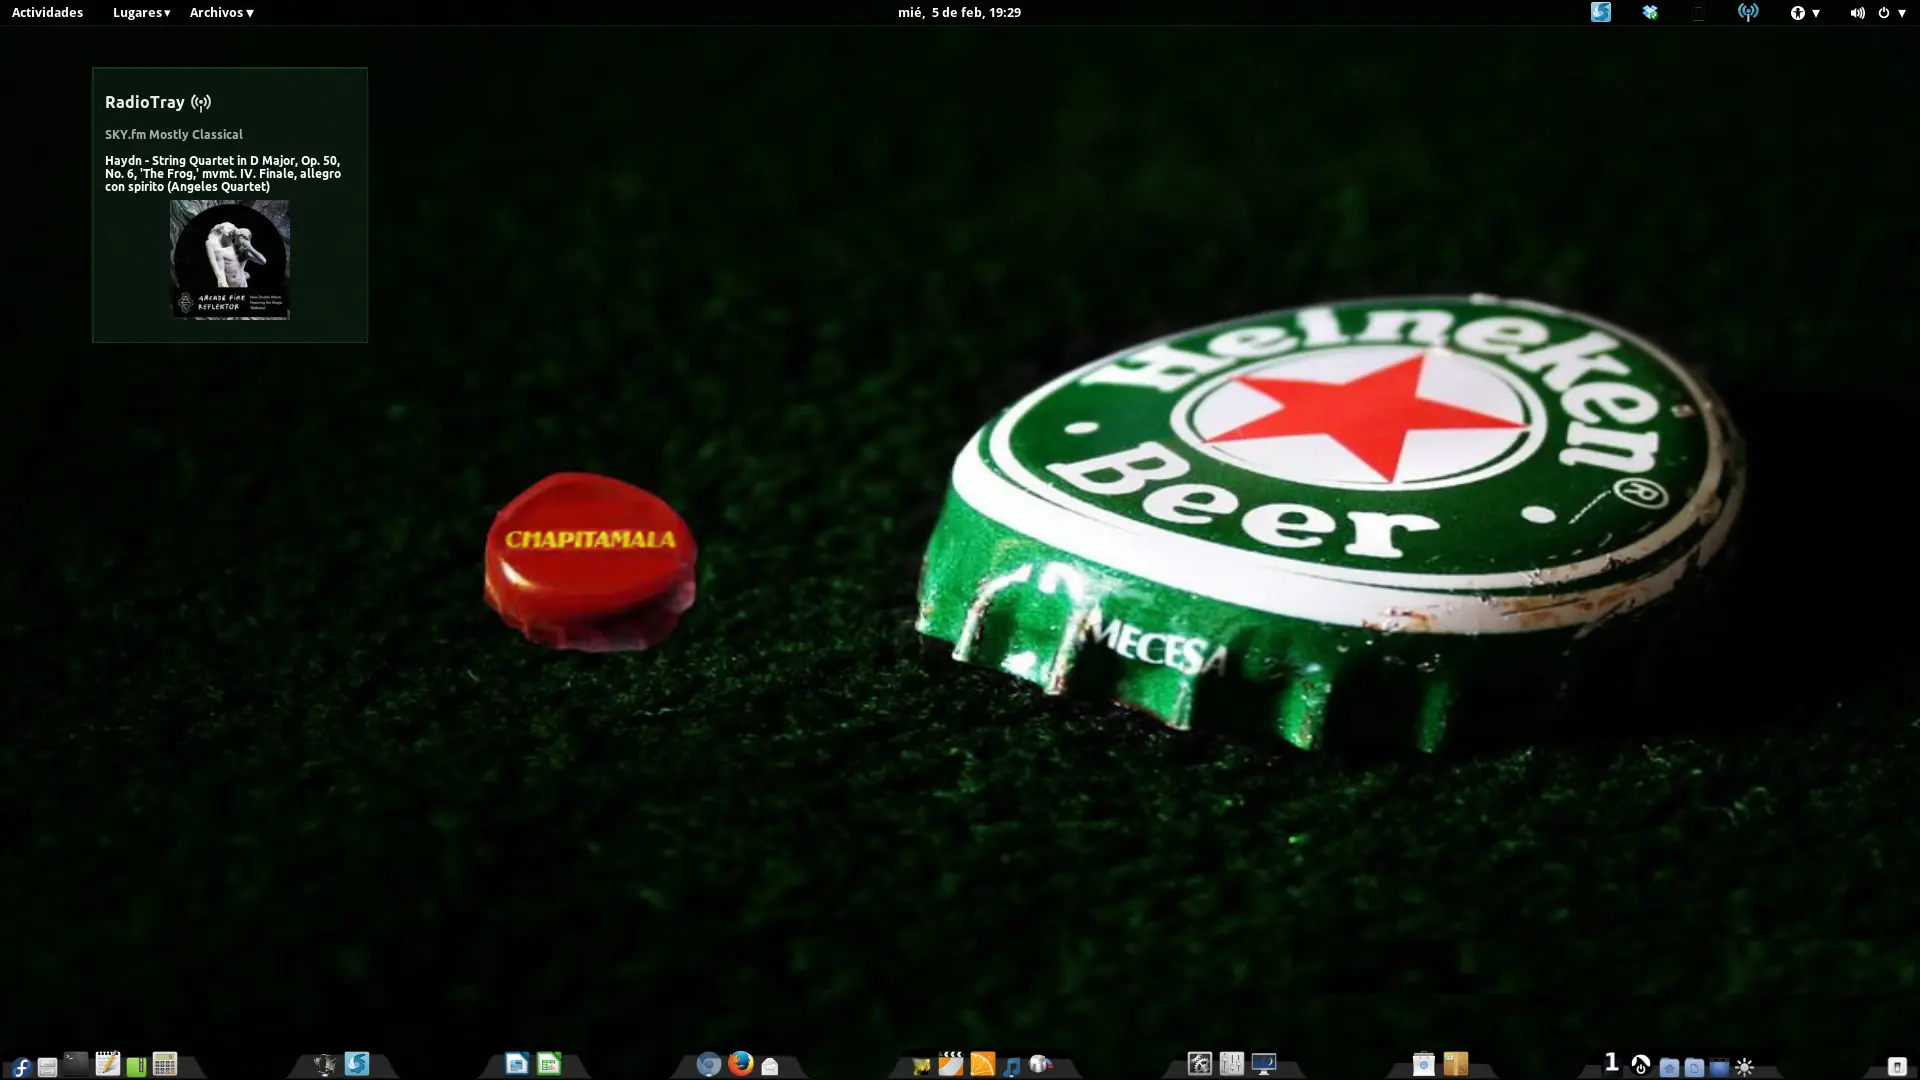Mute the system volume
The height and width of the screenshot is (1080, 1920).
point(1857,12)
